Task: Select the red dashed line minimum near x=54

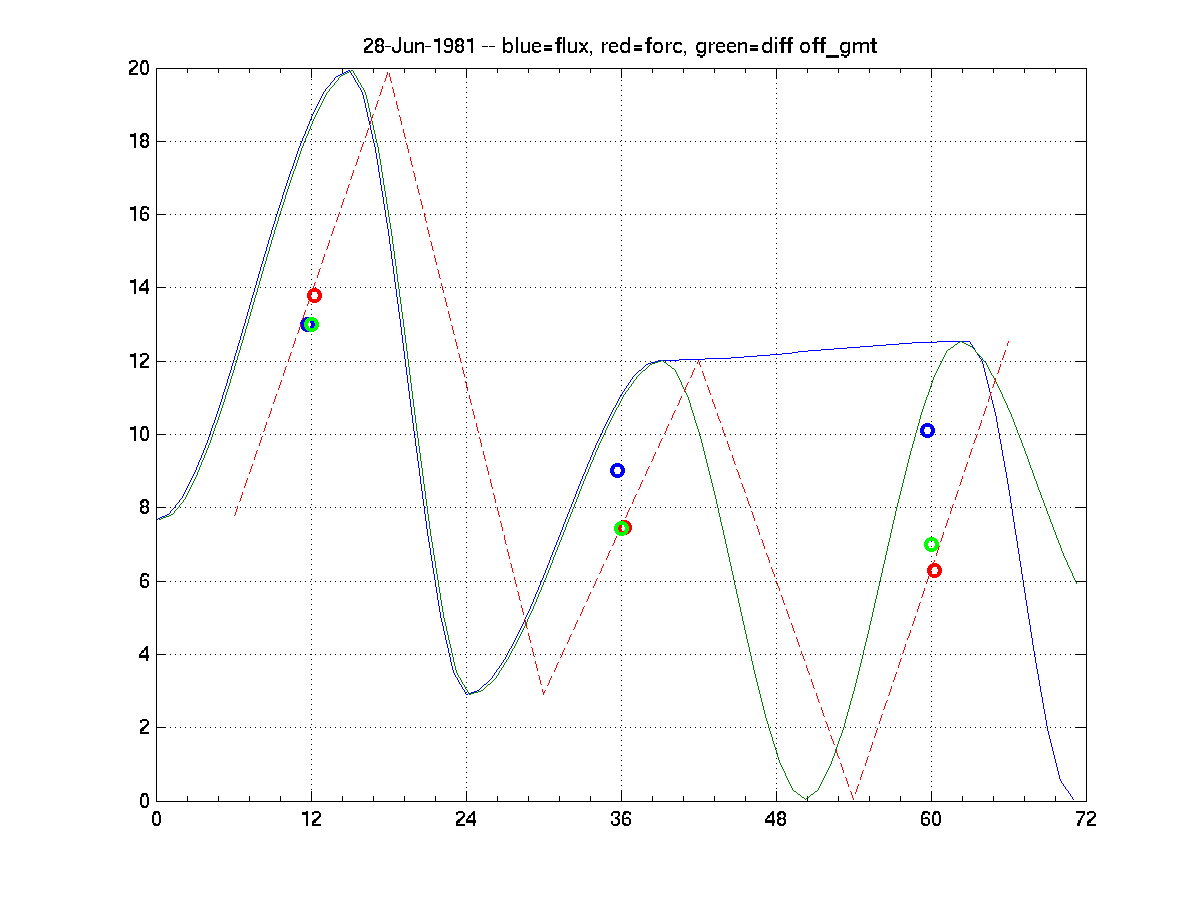Action: (x=854, y=798)
